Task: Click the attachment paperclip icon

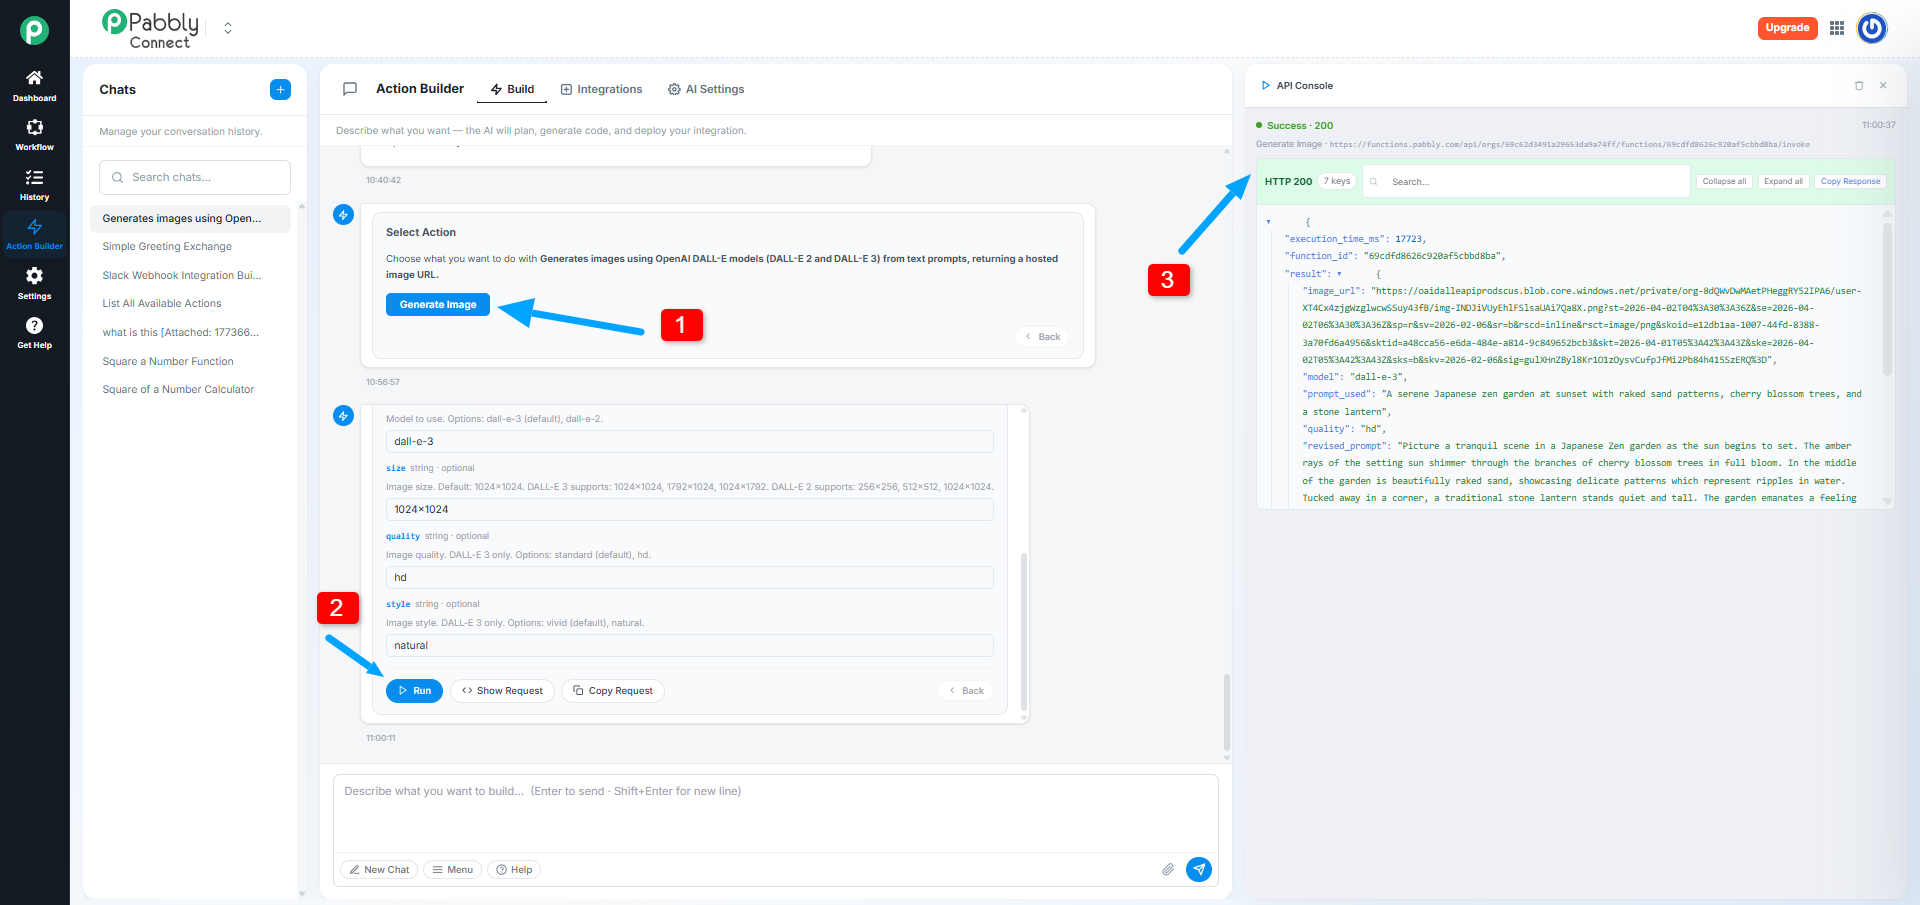Action: [x=1167, y=870]
